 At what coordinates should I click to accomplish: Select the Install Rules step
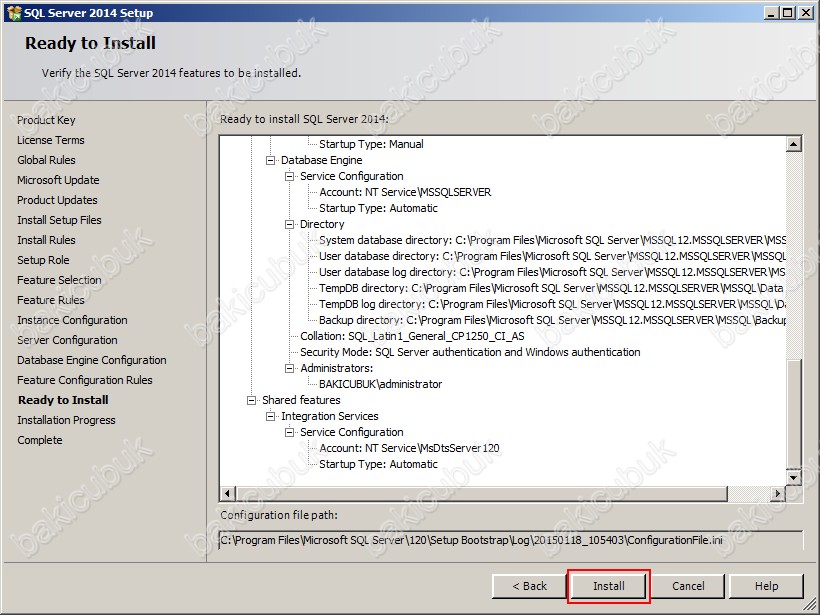[46, 240]
